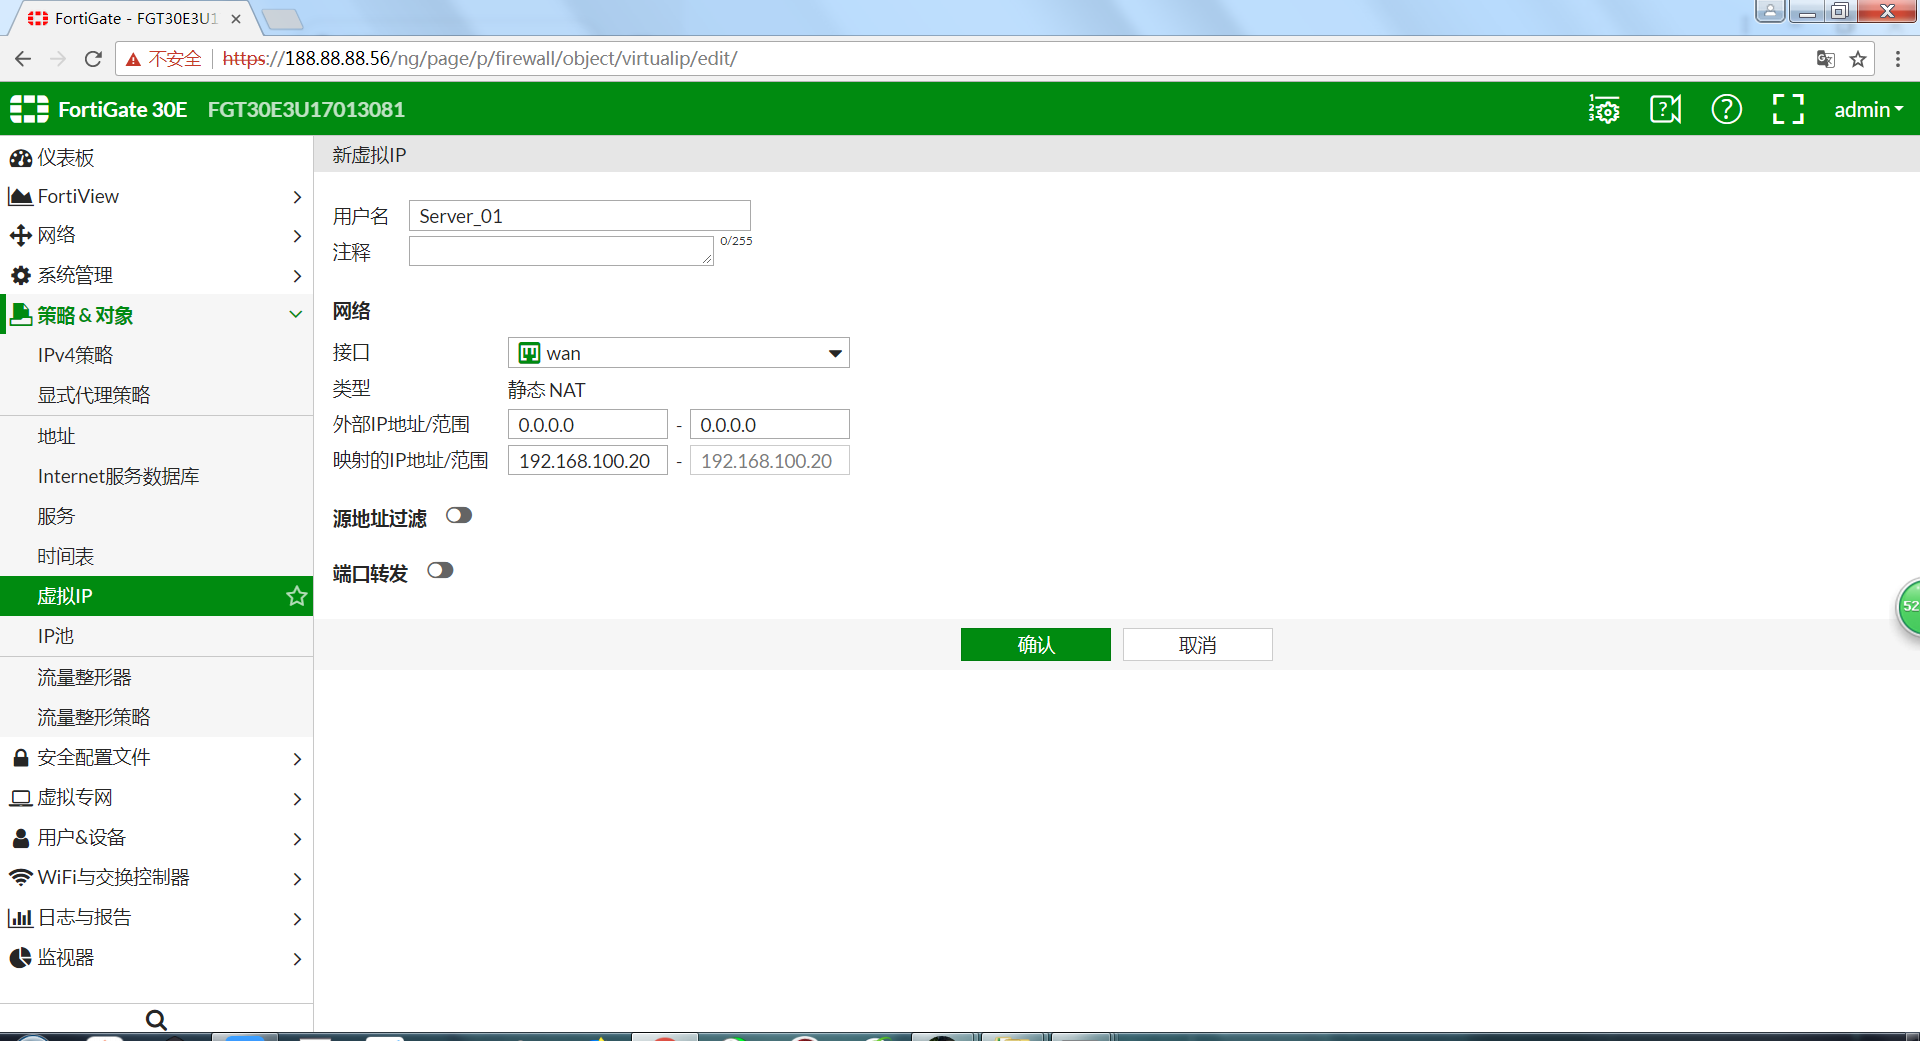Open admin user dropdown
This screenshot has height=1041, width=1920.
coord(1868,110)
